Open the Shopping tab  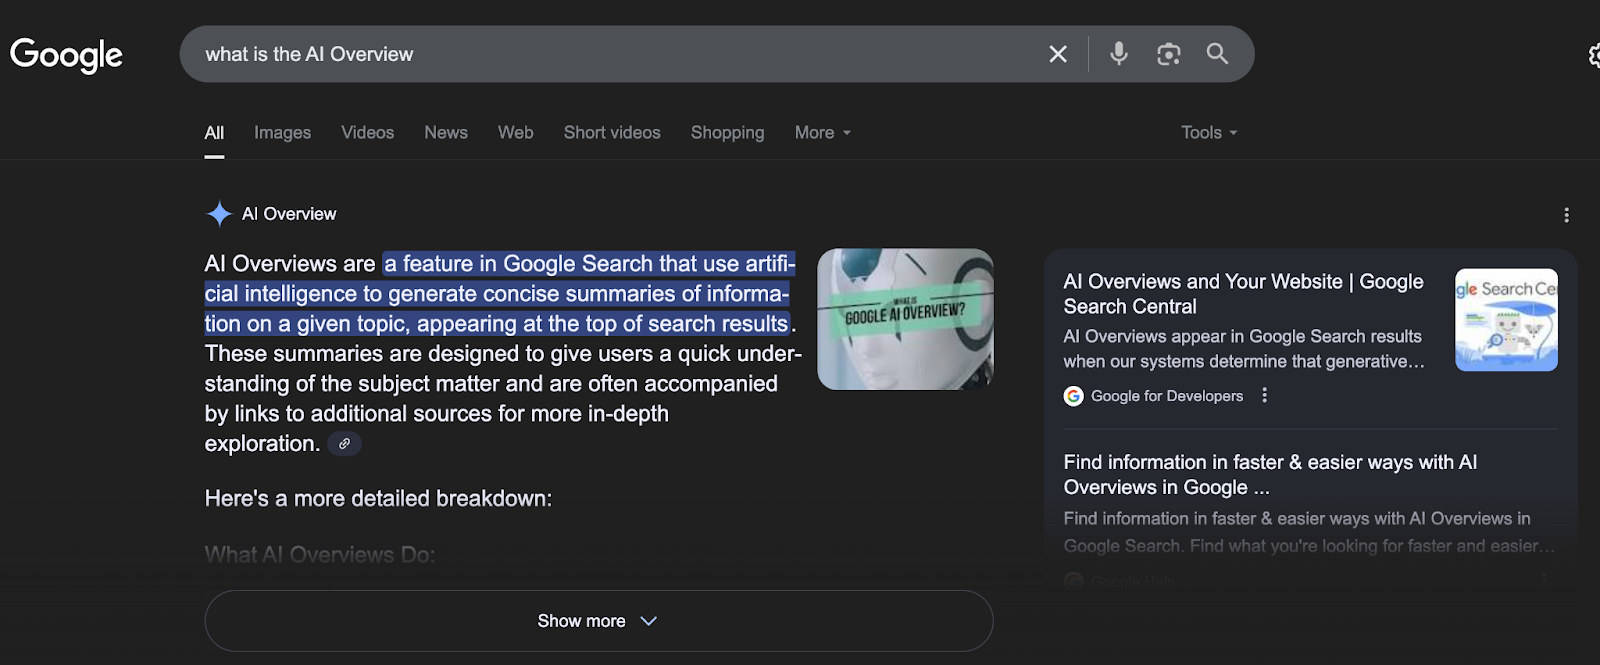point(727,133)
